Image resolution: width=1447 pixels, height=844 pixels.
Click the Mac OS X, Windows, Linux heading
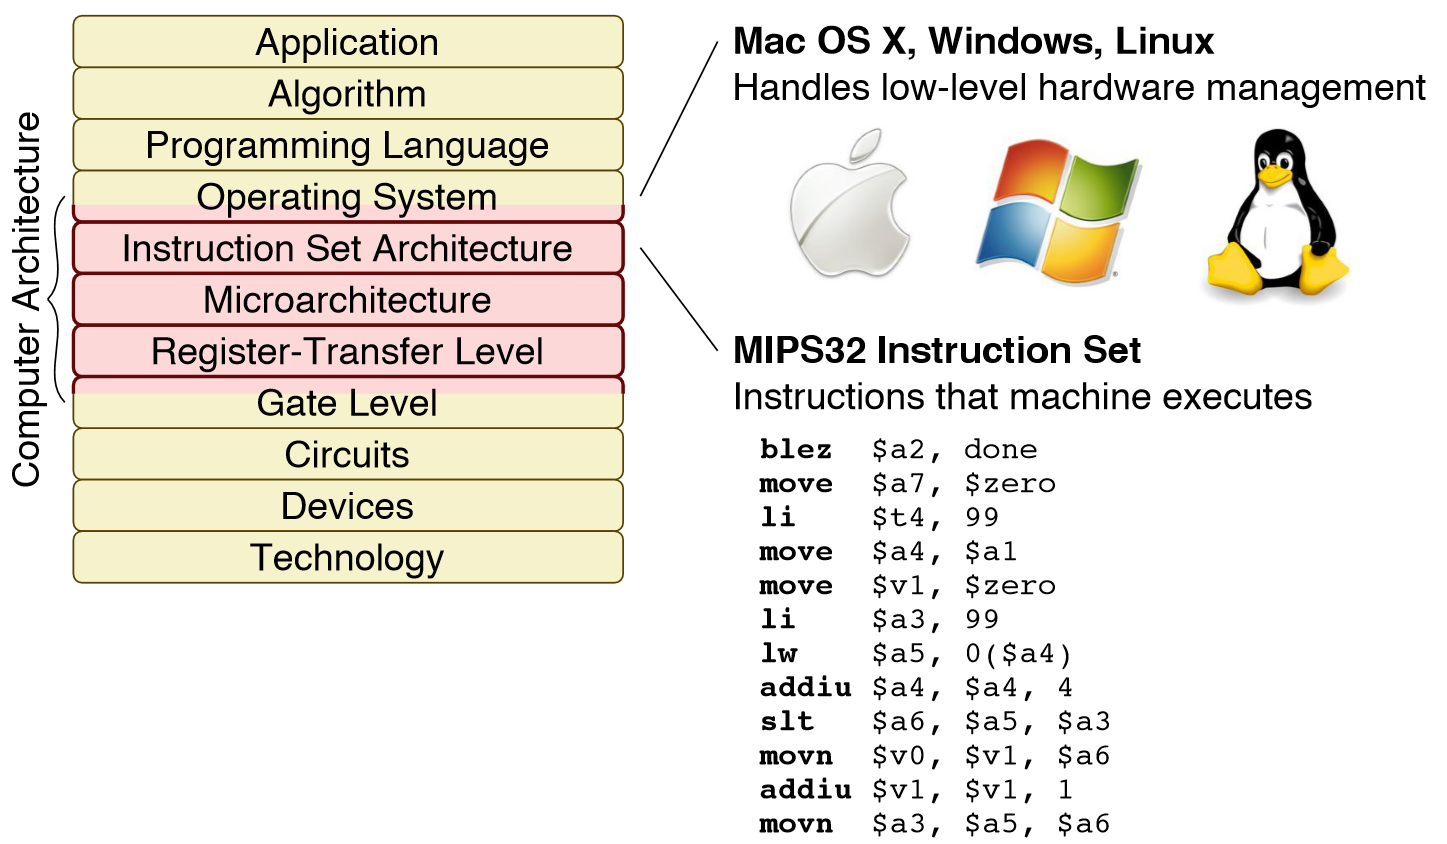coord(973,41)
